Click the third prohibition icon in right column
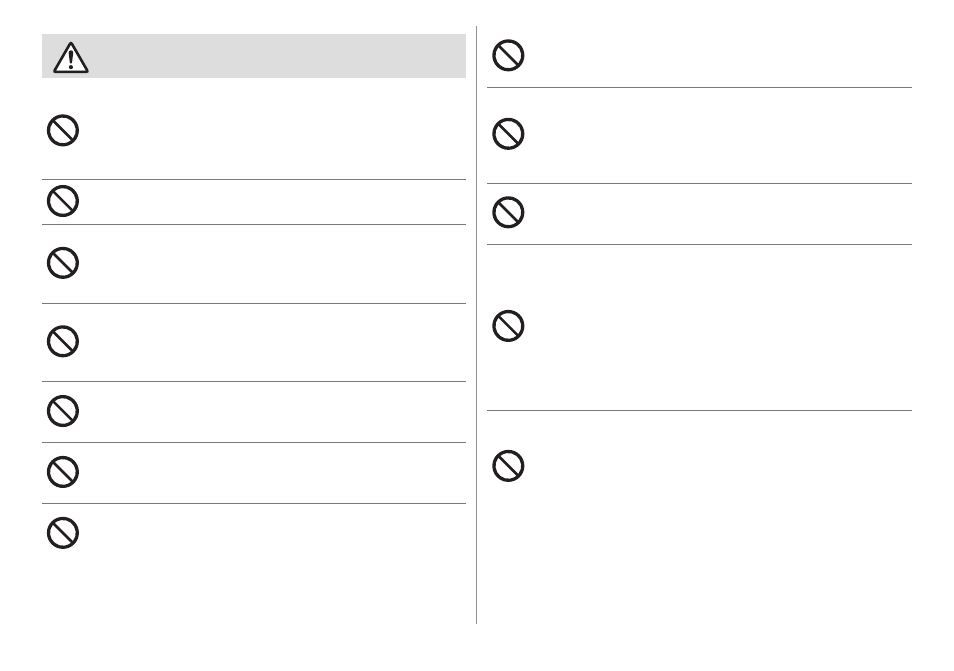Screen dimensions: 954x671 tap(508, 212)
